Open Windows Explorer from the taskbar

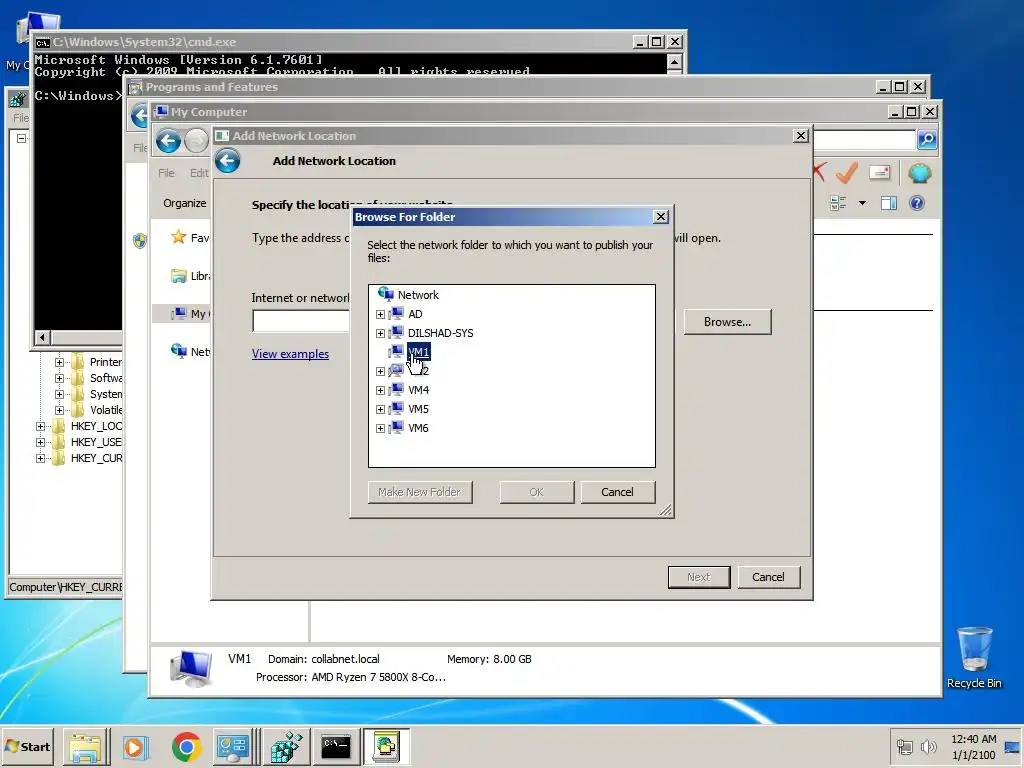[86, 747]
